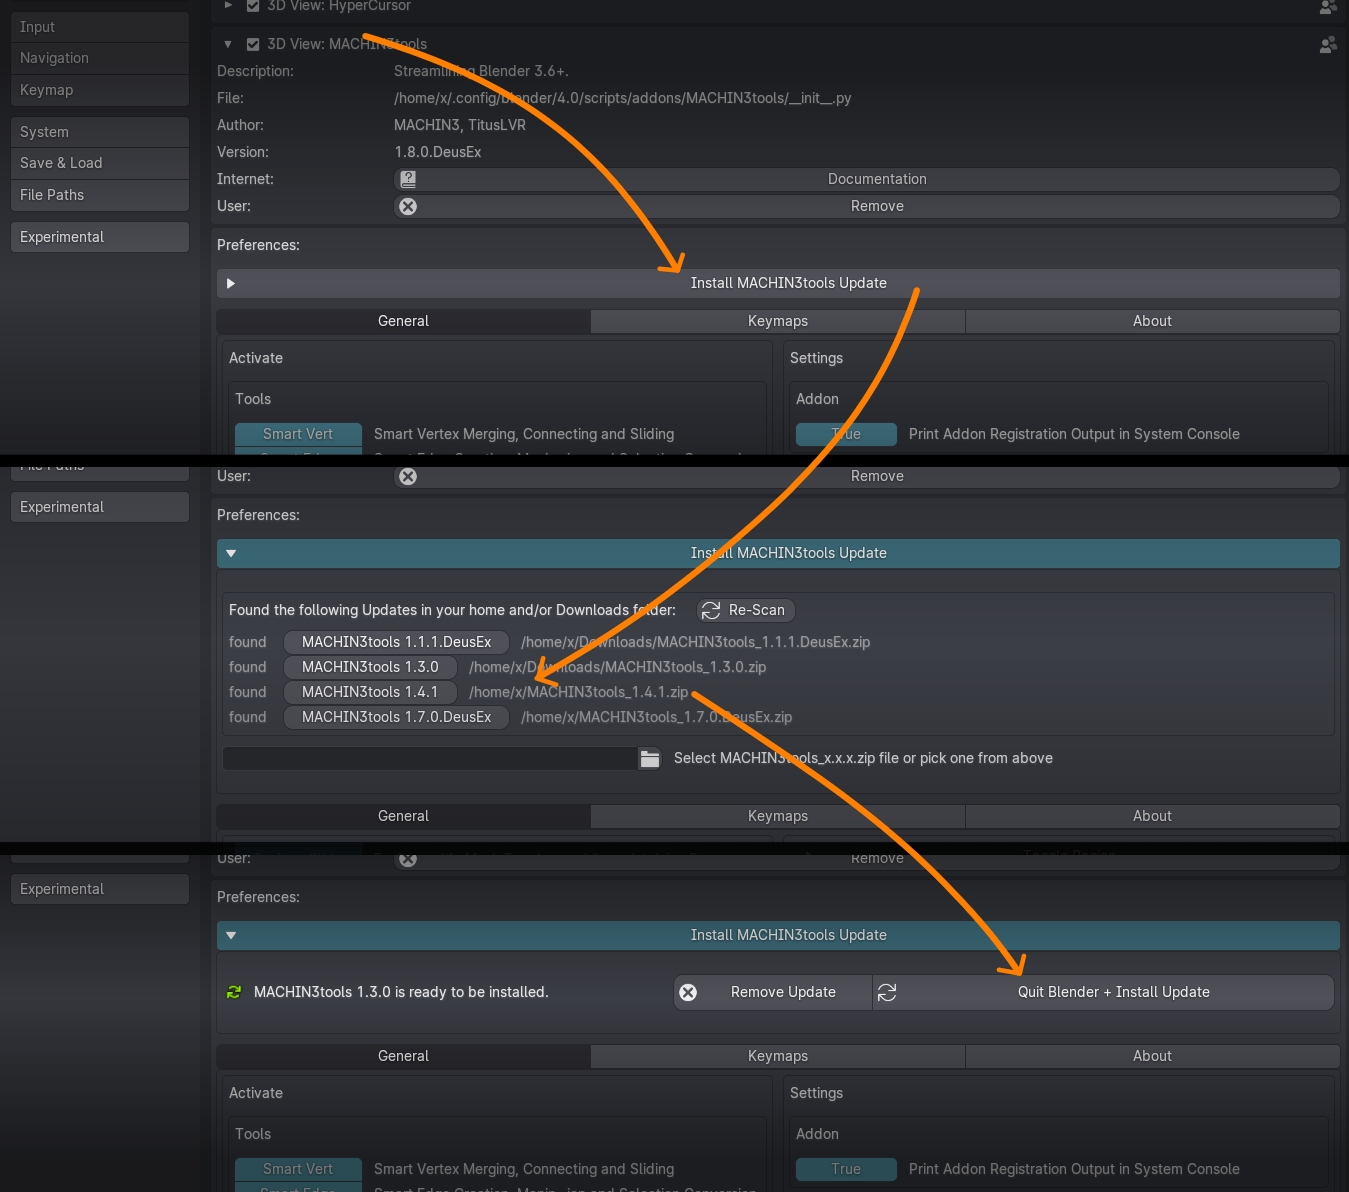Go to Save & Load preferences
The width and height of the screenshot is (1349, 1192).
tap(100, 163)
